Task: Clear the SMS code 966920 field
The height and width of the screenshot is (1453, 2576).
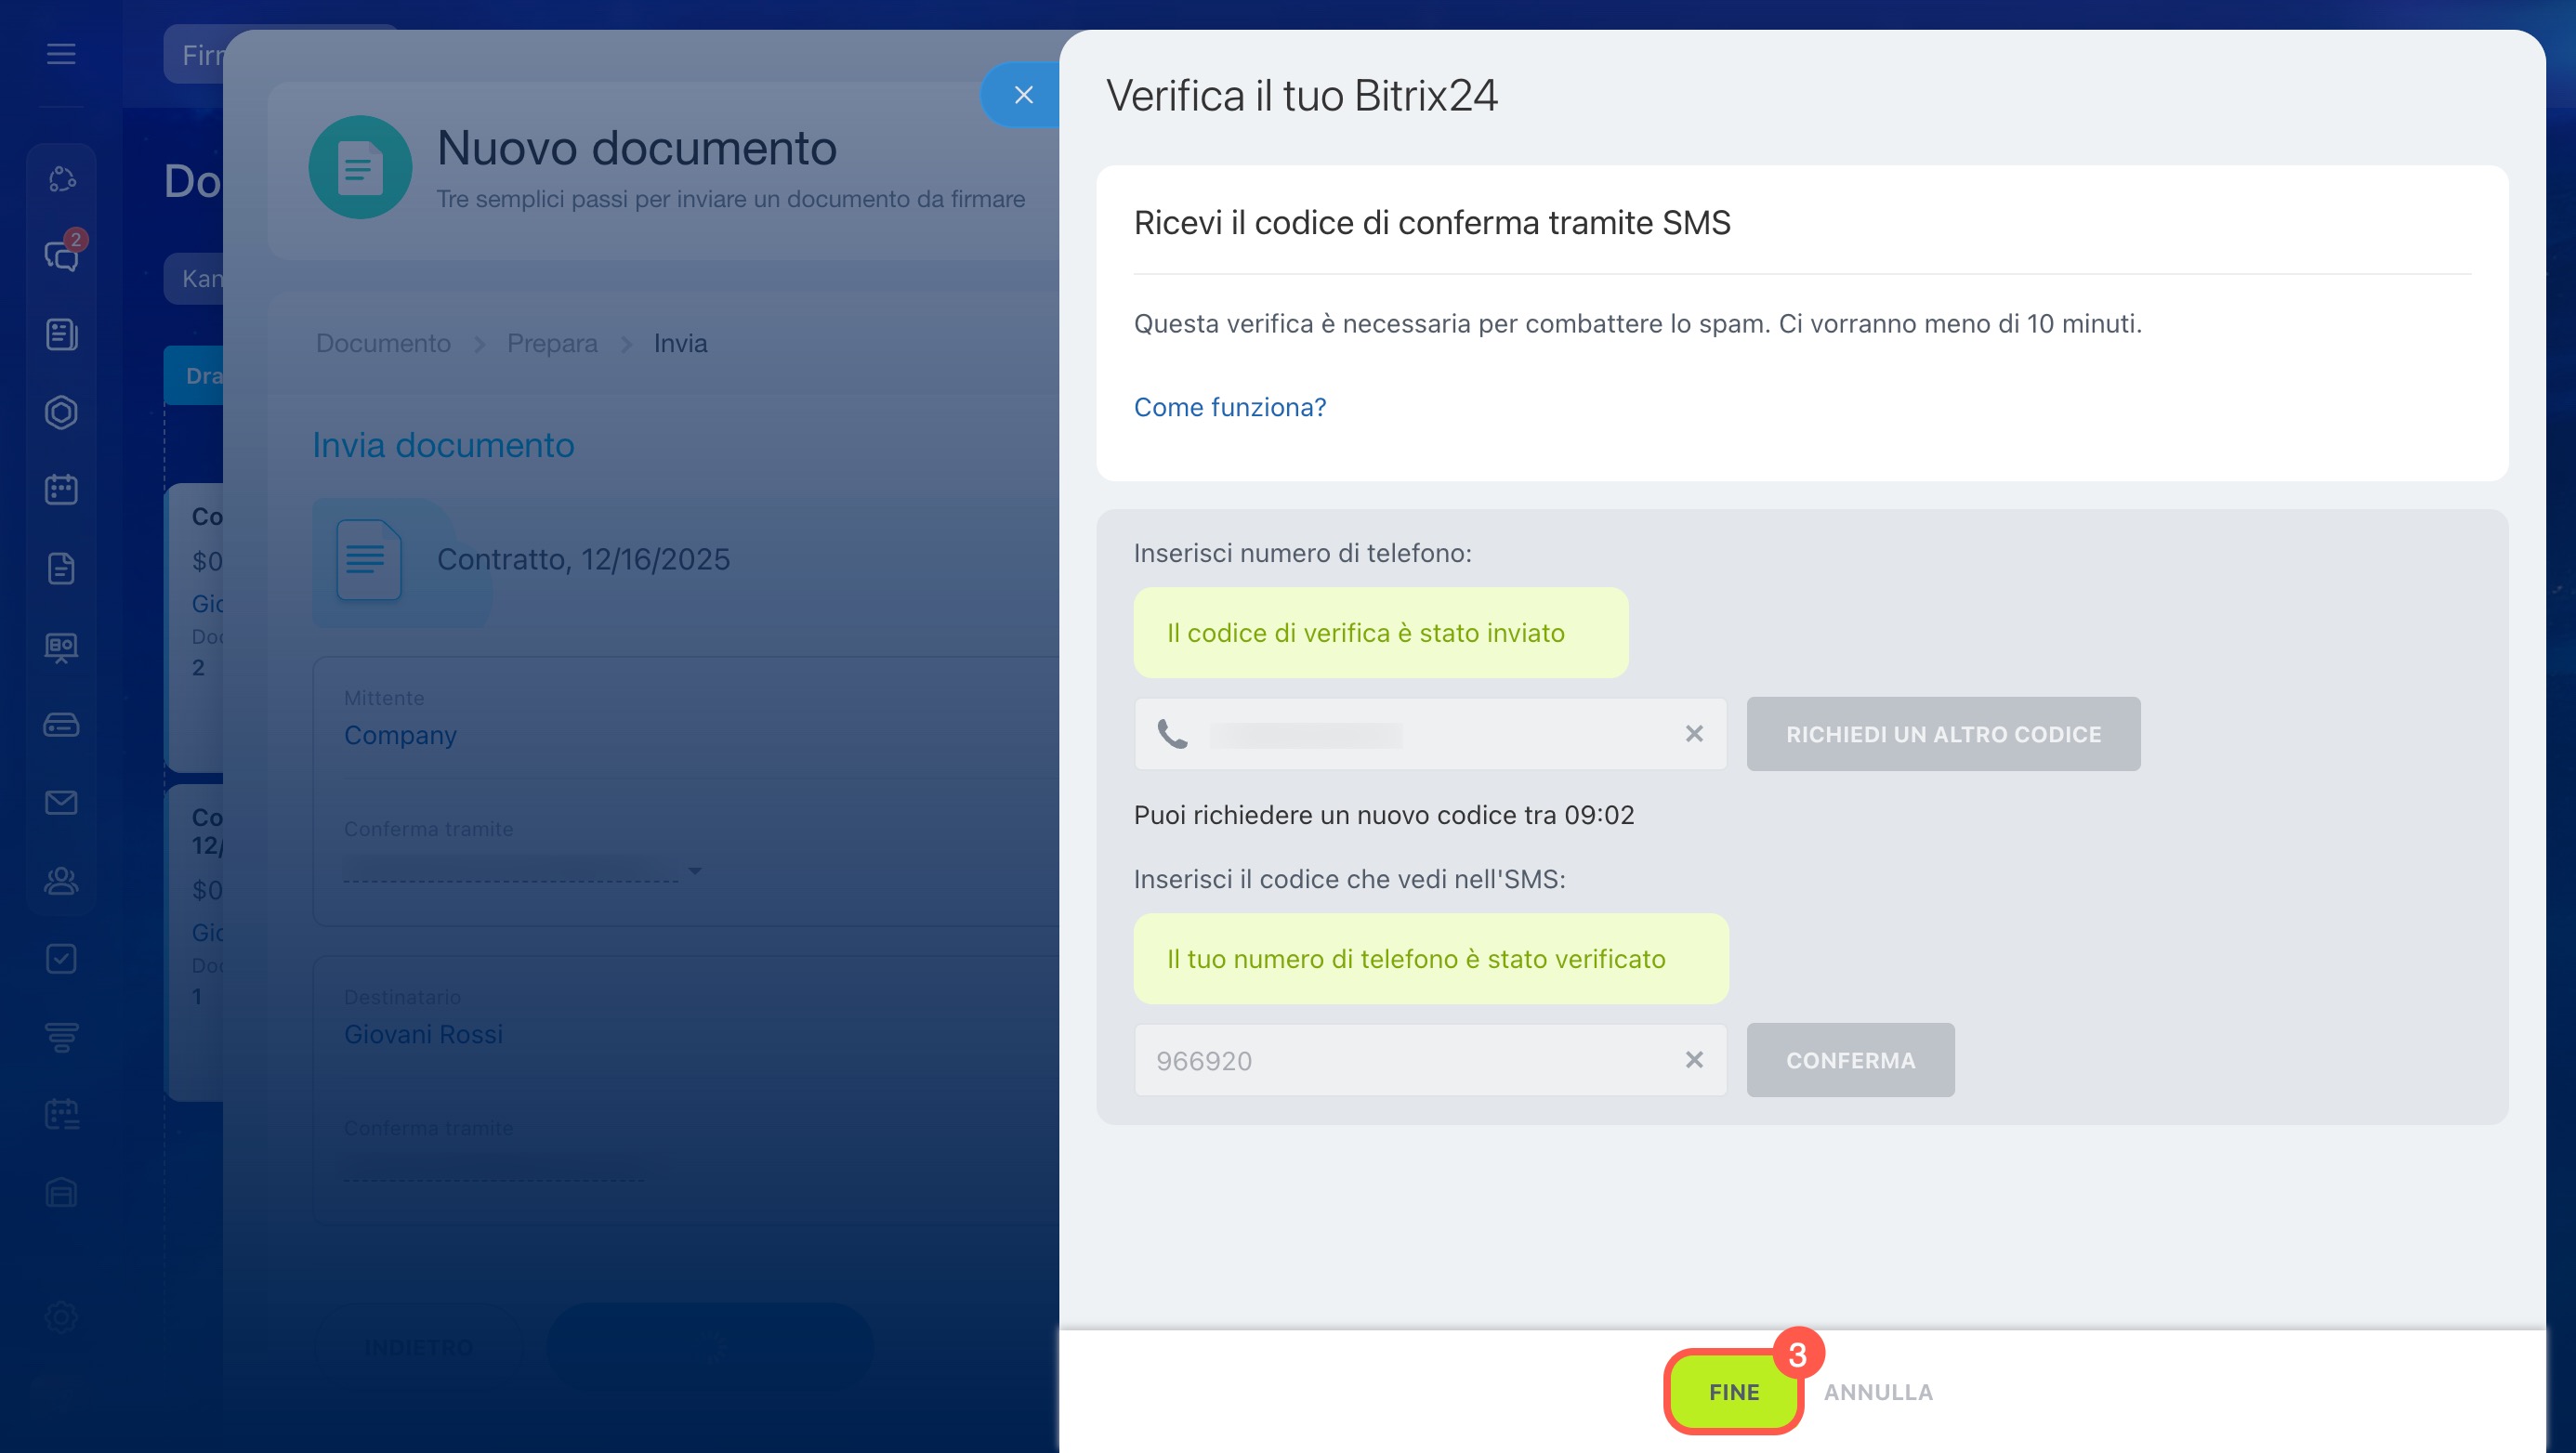Action: point(1693,1060)
